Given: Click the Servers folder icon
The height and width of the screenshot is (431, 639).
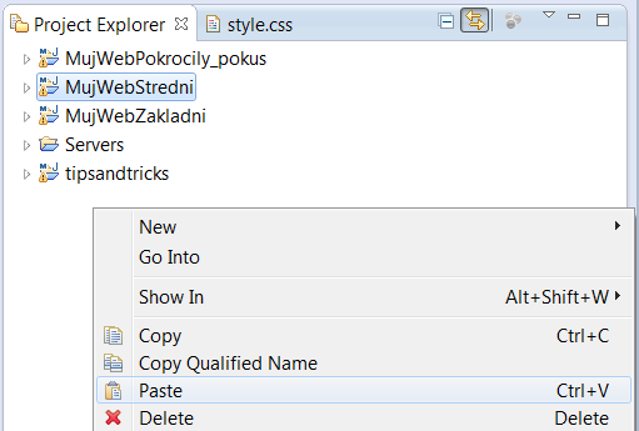Looking at the screenshot, I should (49, 145).
